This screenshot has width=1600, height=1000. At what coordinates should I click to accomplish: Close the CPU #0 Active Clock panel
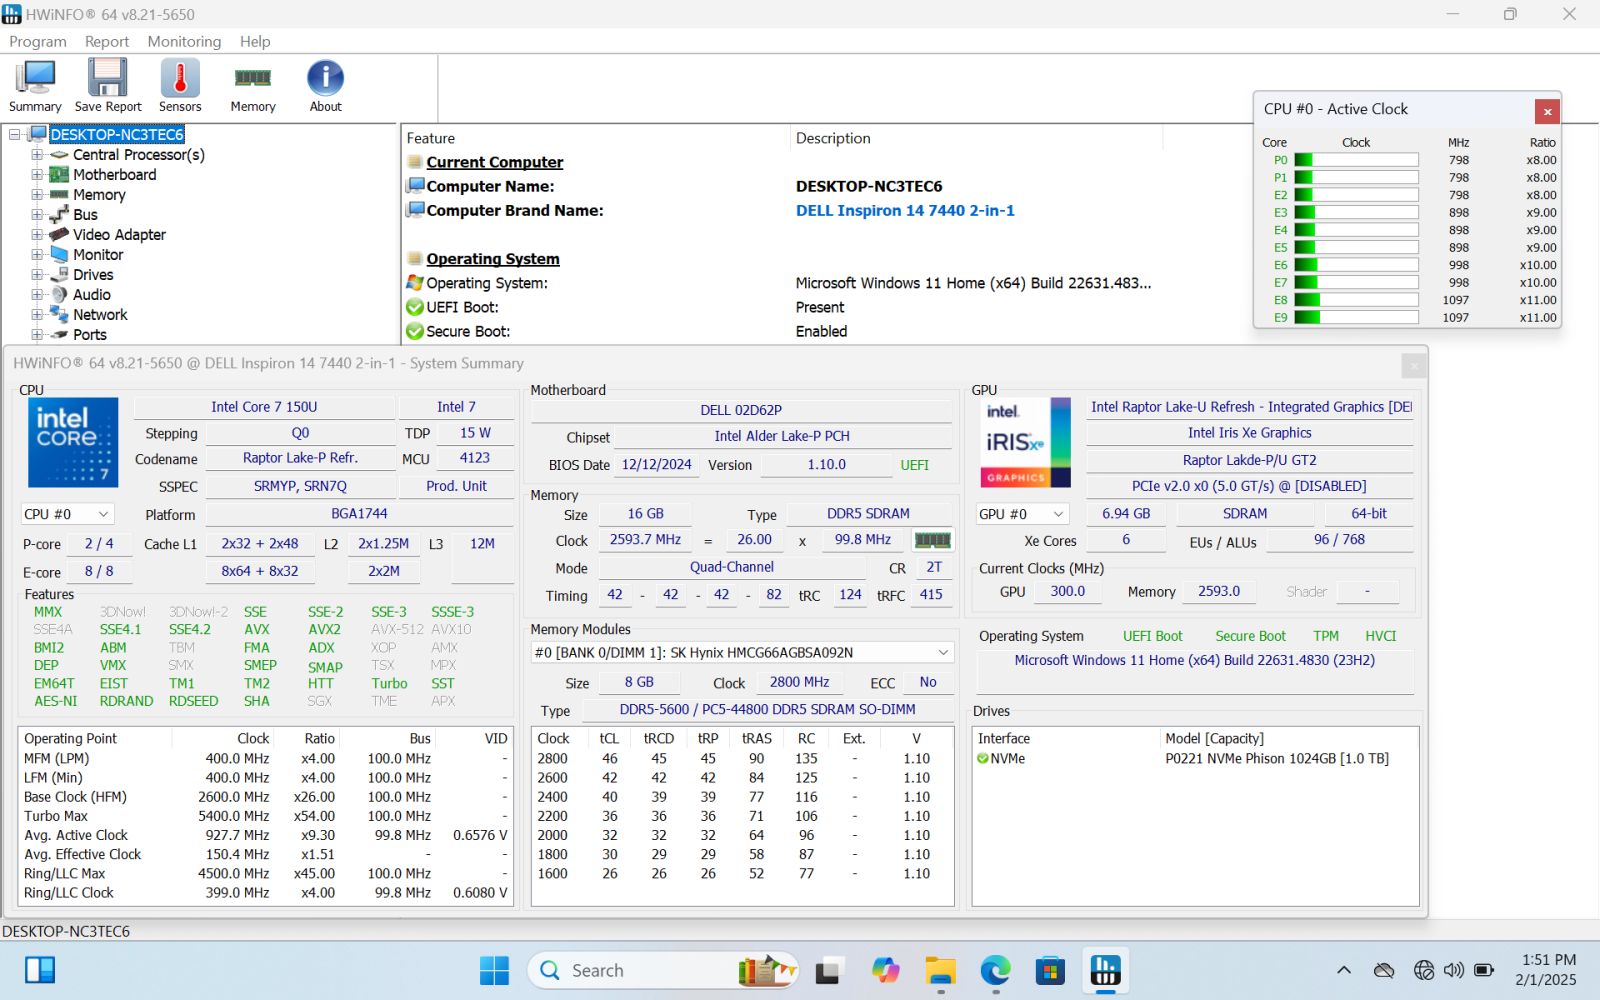point(1546,111)
